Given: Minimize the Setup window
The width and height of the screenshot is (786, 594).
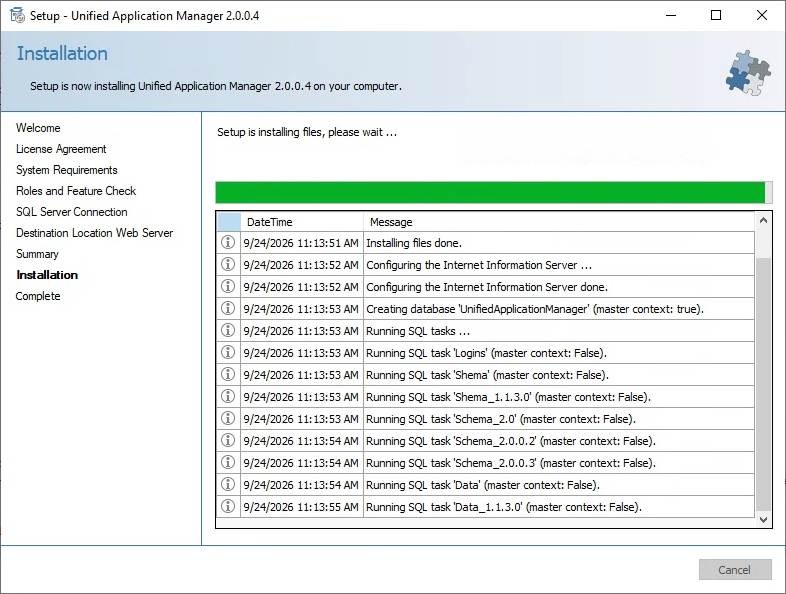Looking at the screenshot, I should [671, 16].
